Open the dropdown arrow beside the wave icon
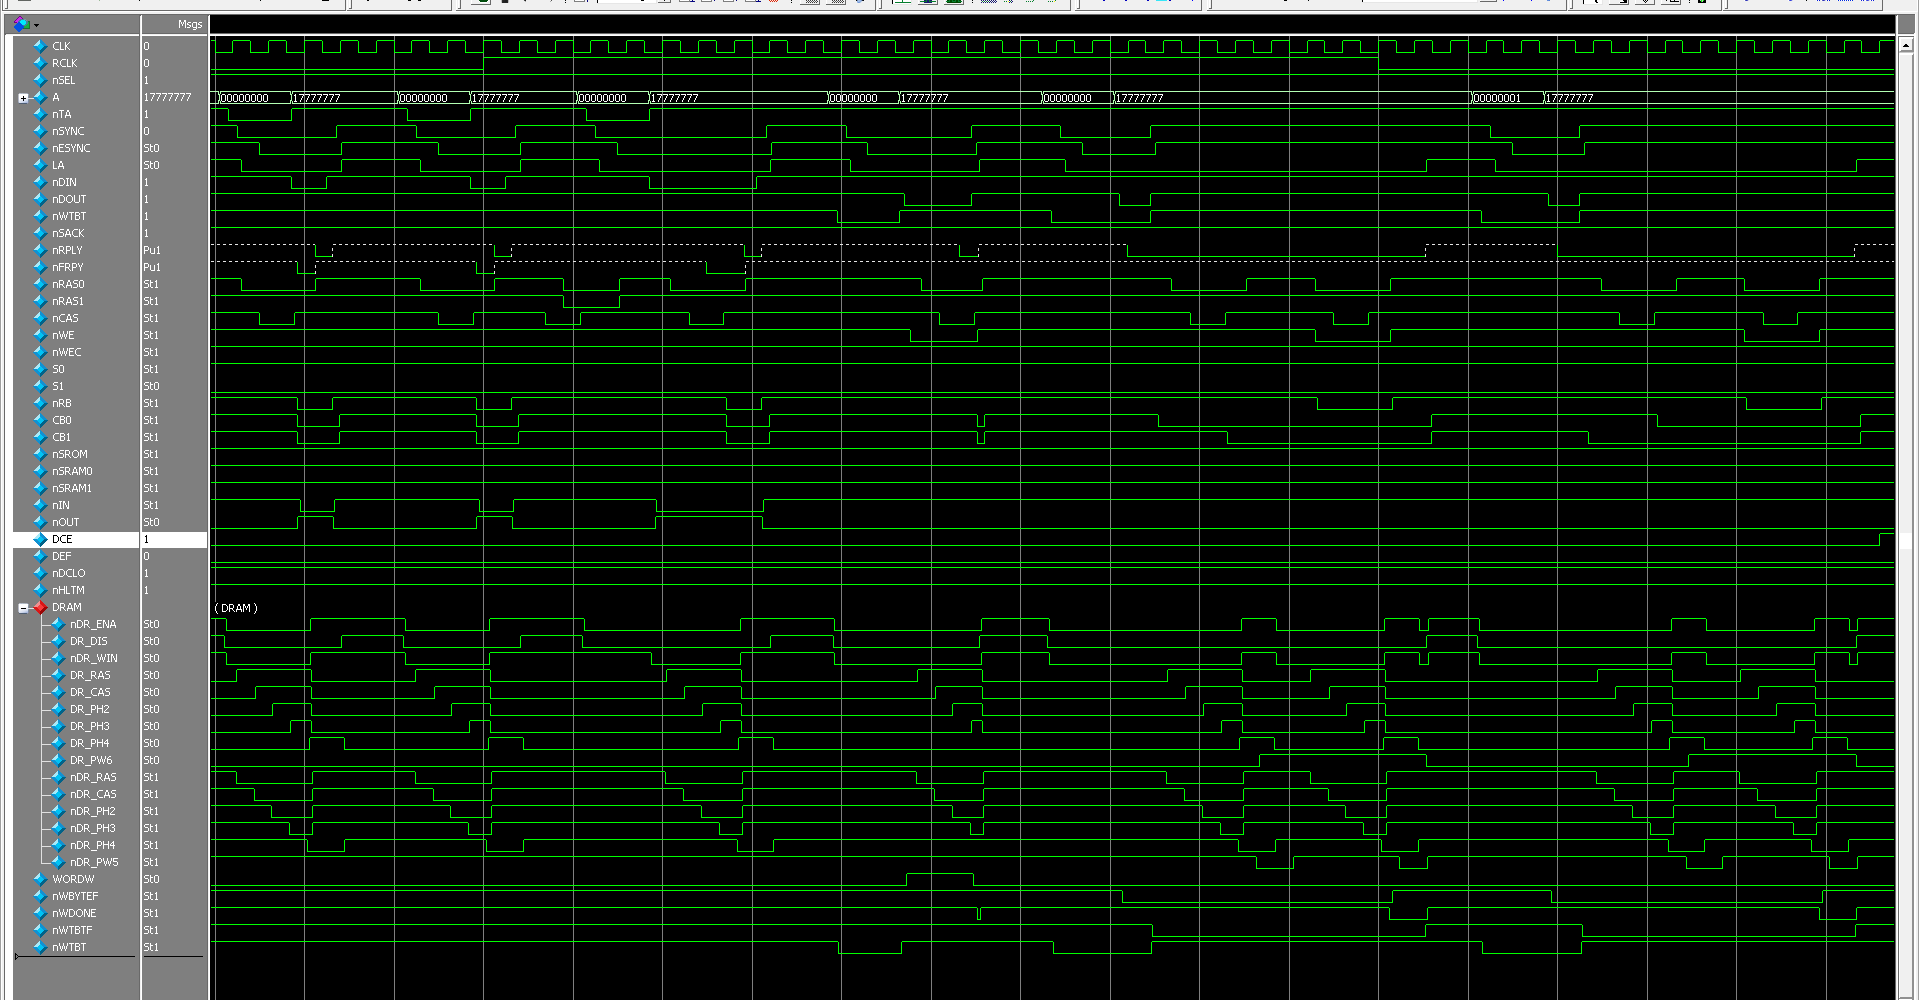This screenshot has height=1000, width=1920. [x=37, y=25]
